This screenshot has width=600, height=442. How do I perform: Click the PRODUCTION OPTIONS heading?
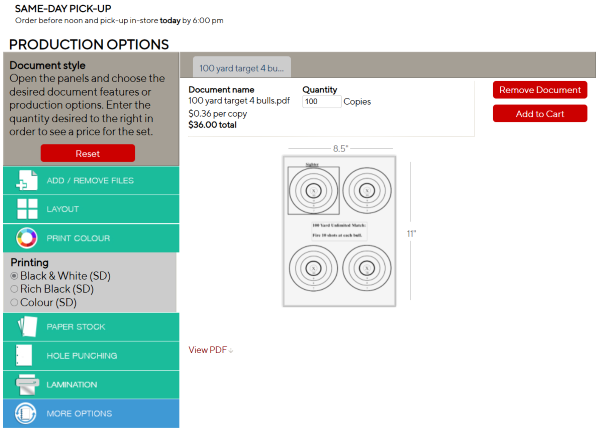pos(89,44)
